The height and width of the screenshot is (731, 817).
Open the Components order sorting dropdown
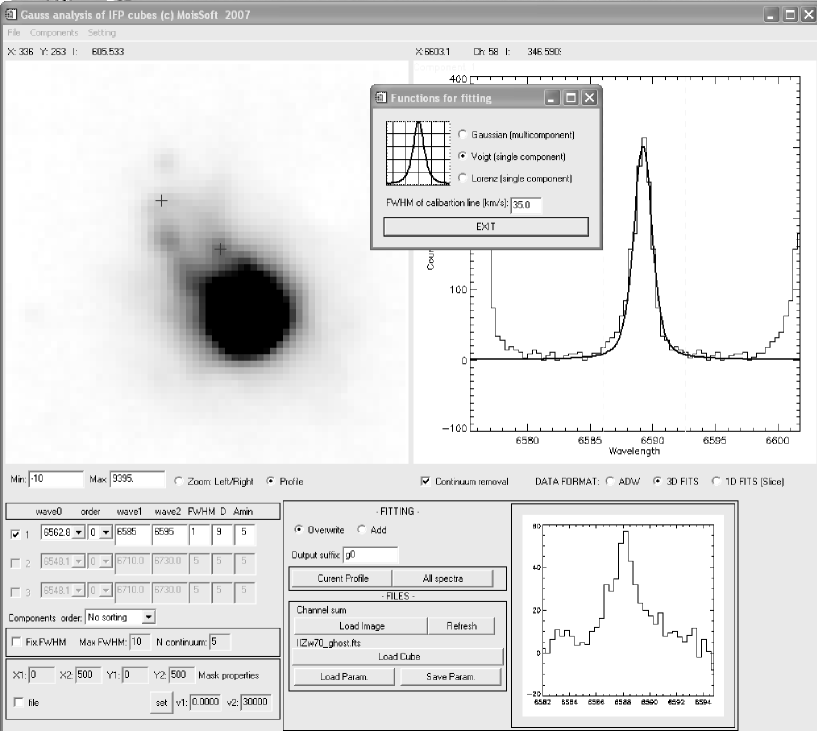point(148,617)
